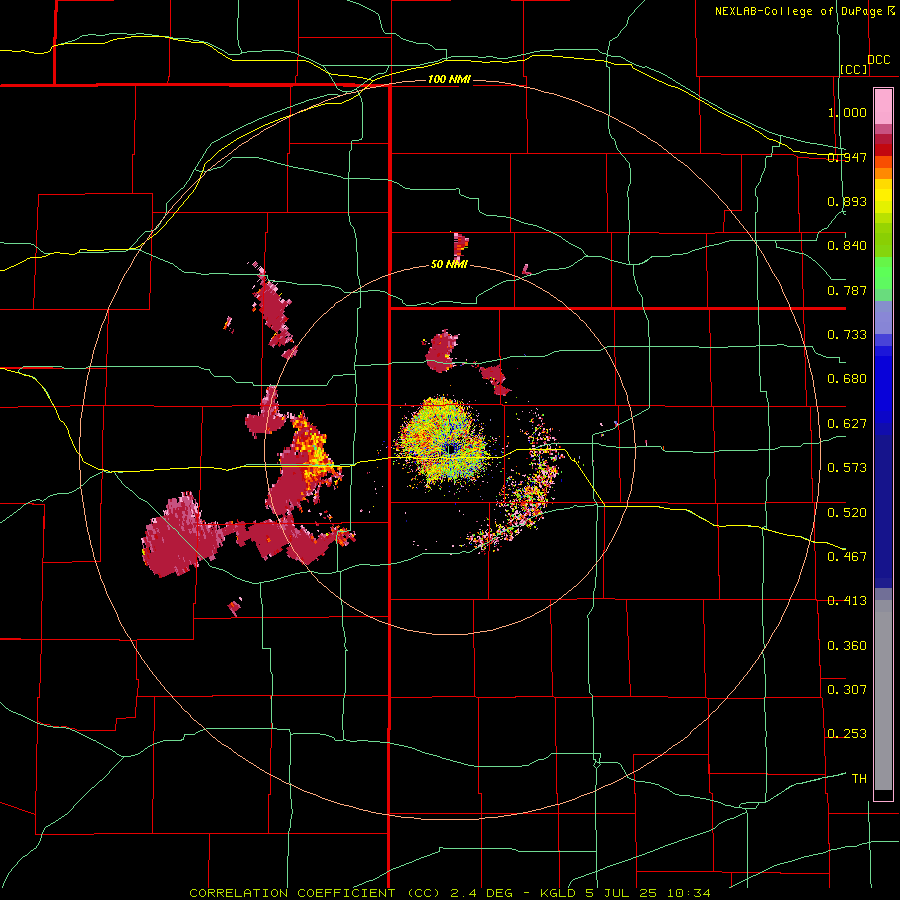The height and width of the screenshot is (900, 900).
Task: Click the 0.840 color scale value
Action: 847,246
